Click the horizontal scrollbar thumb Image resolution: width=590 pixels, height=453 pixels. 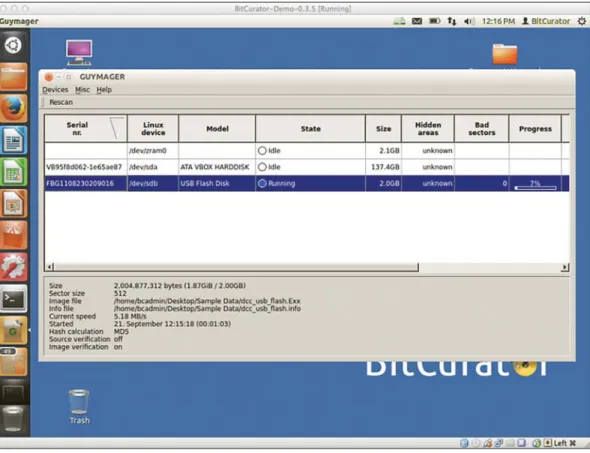pos(236,268)
